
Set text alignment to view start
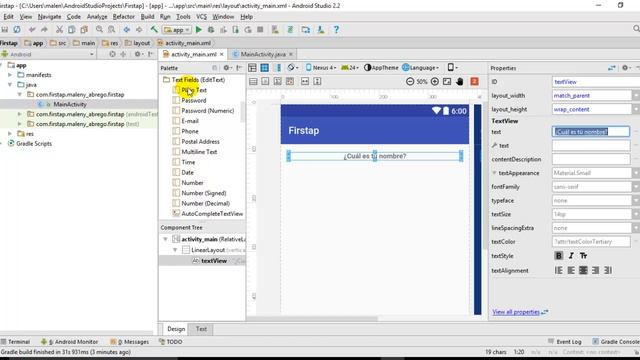point(559,270)
